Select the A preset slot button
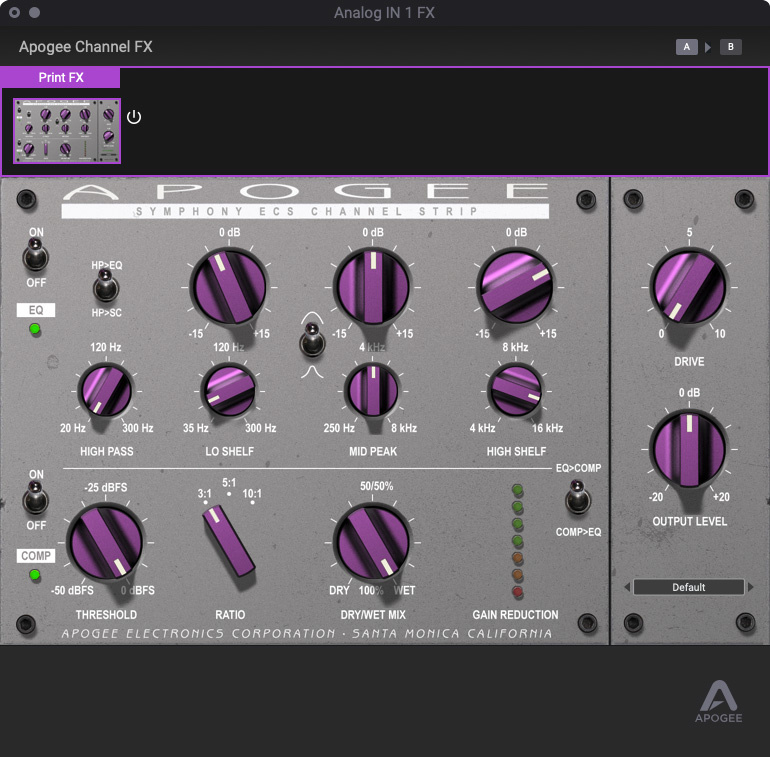The width and height of the screenshot is (770, 757). [x=686, y=47]
